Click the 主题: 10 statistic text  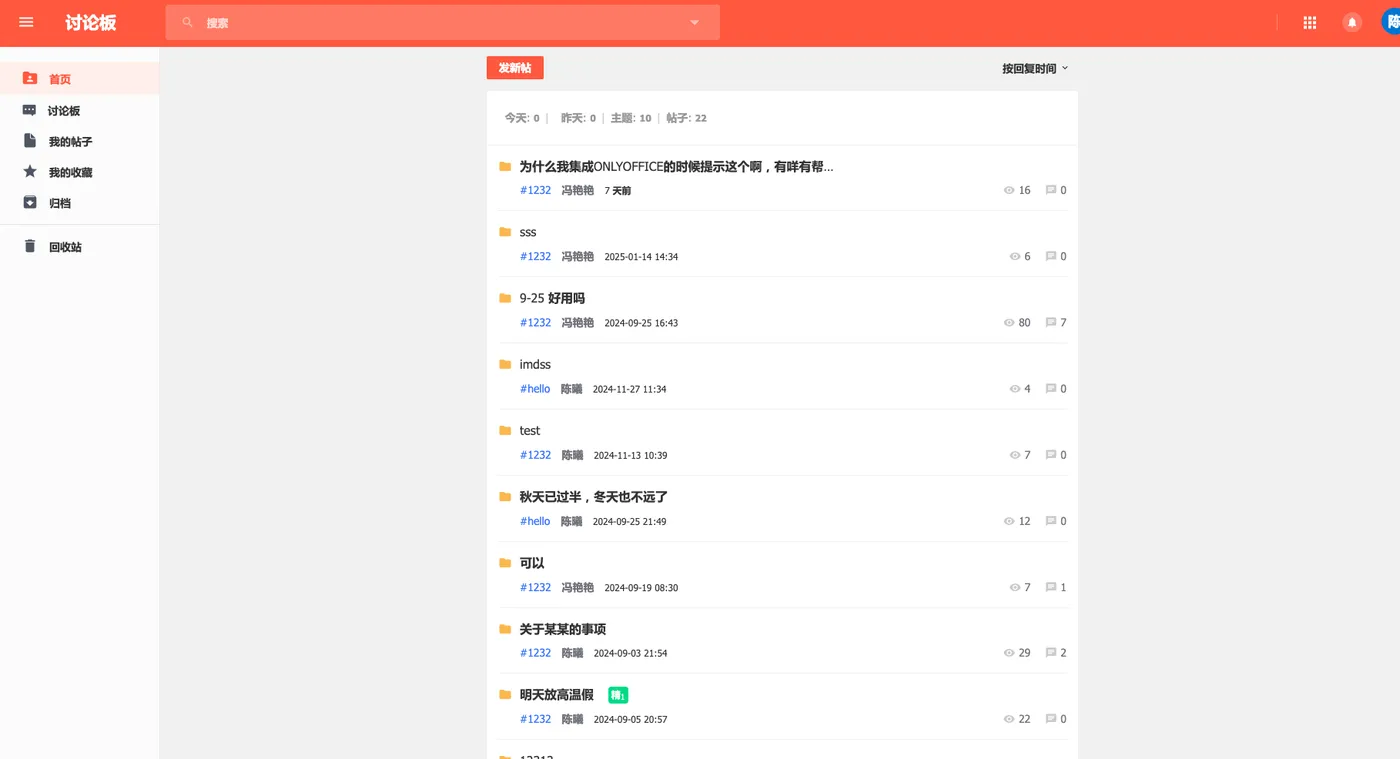coord(631,118)
